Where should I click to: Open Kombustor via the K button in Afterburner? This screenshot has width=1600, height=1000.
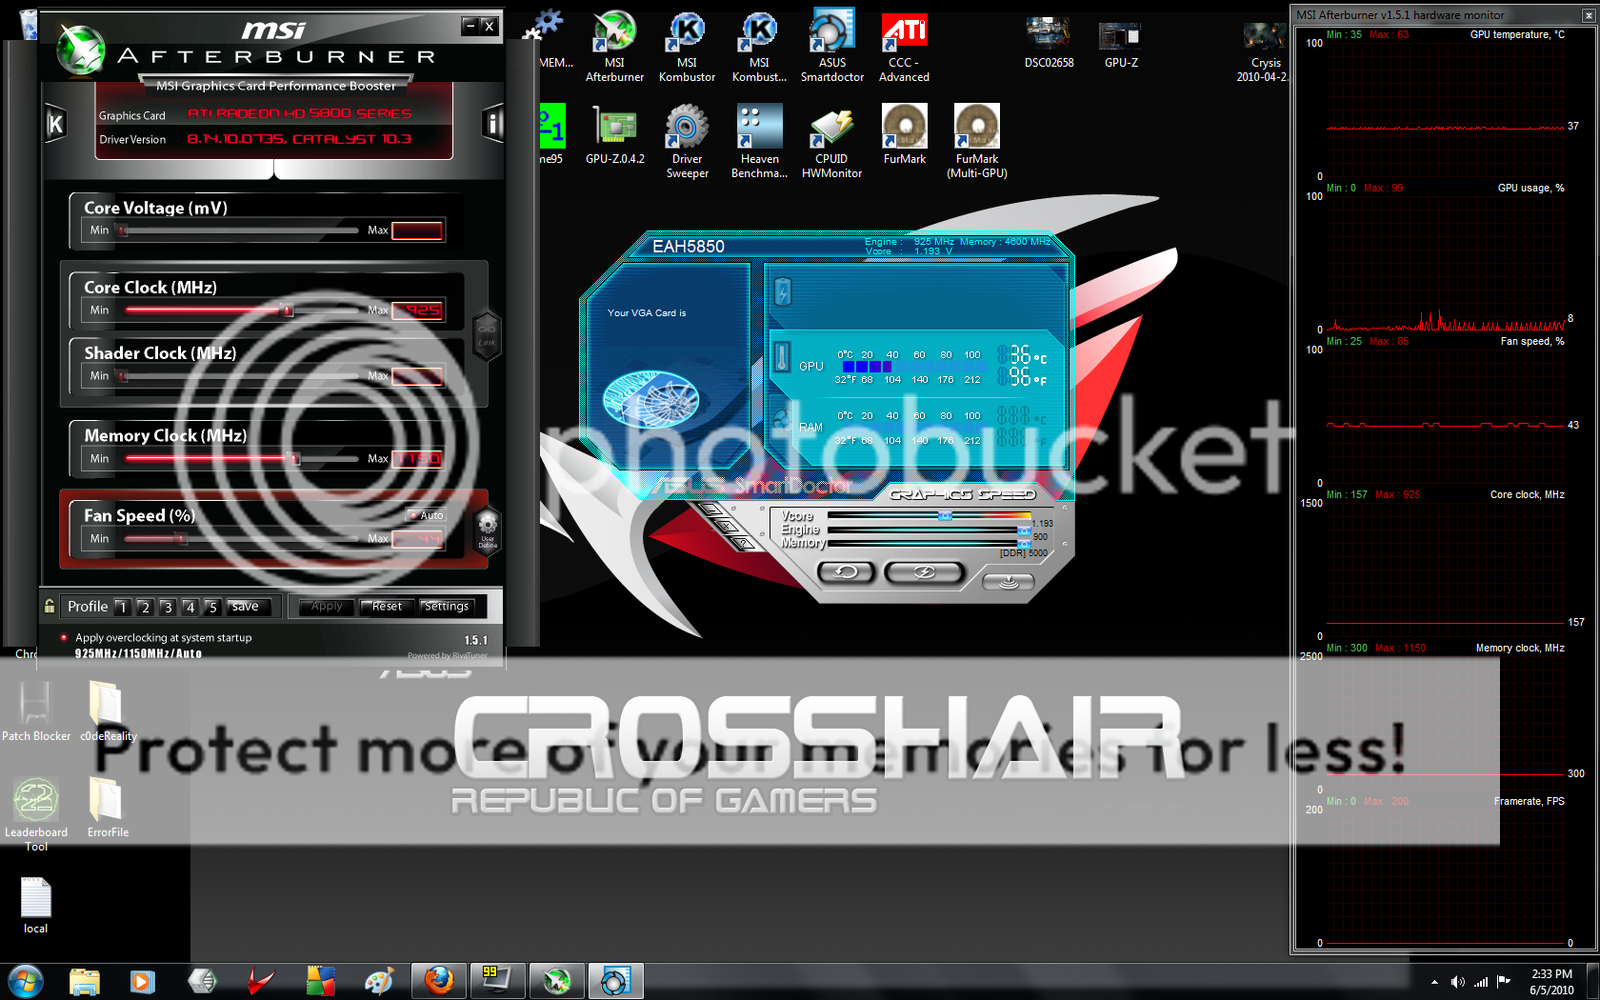pos(56,124)
